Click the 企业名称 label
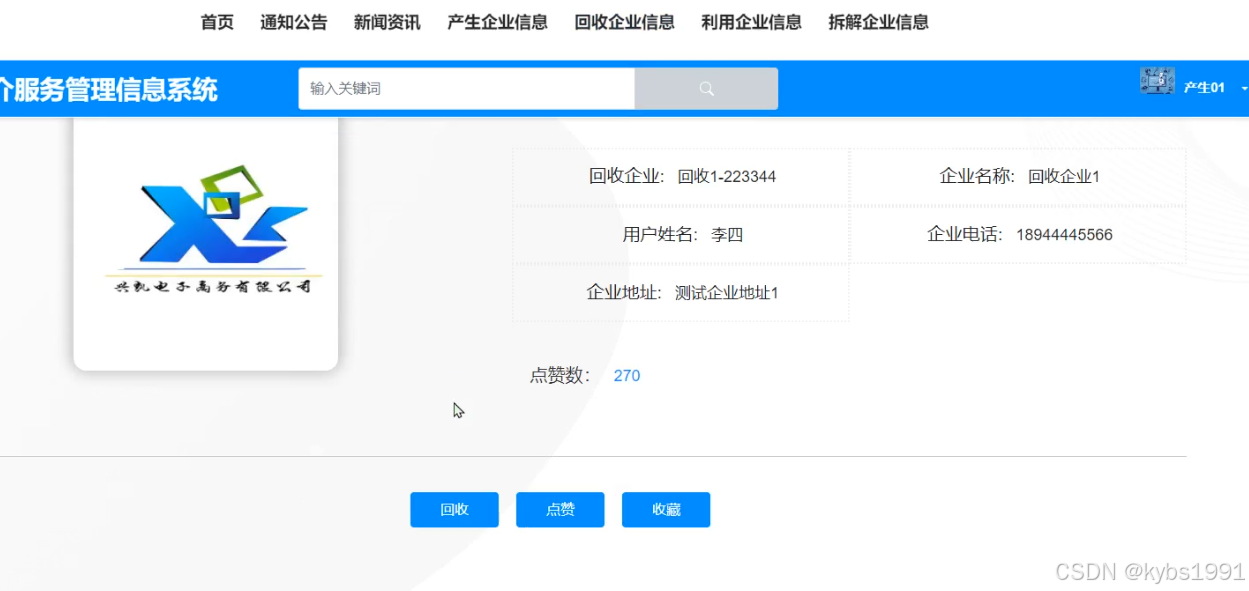The height and width of the screenshot is (591, 1249). 977,177
